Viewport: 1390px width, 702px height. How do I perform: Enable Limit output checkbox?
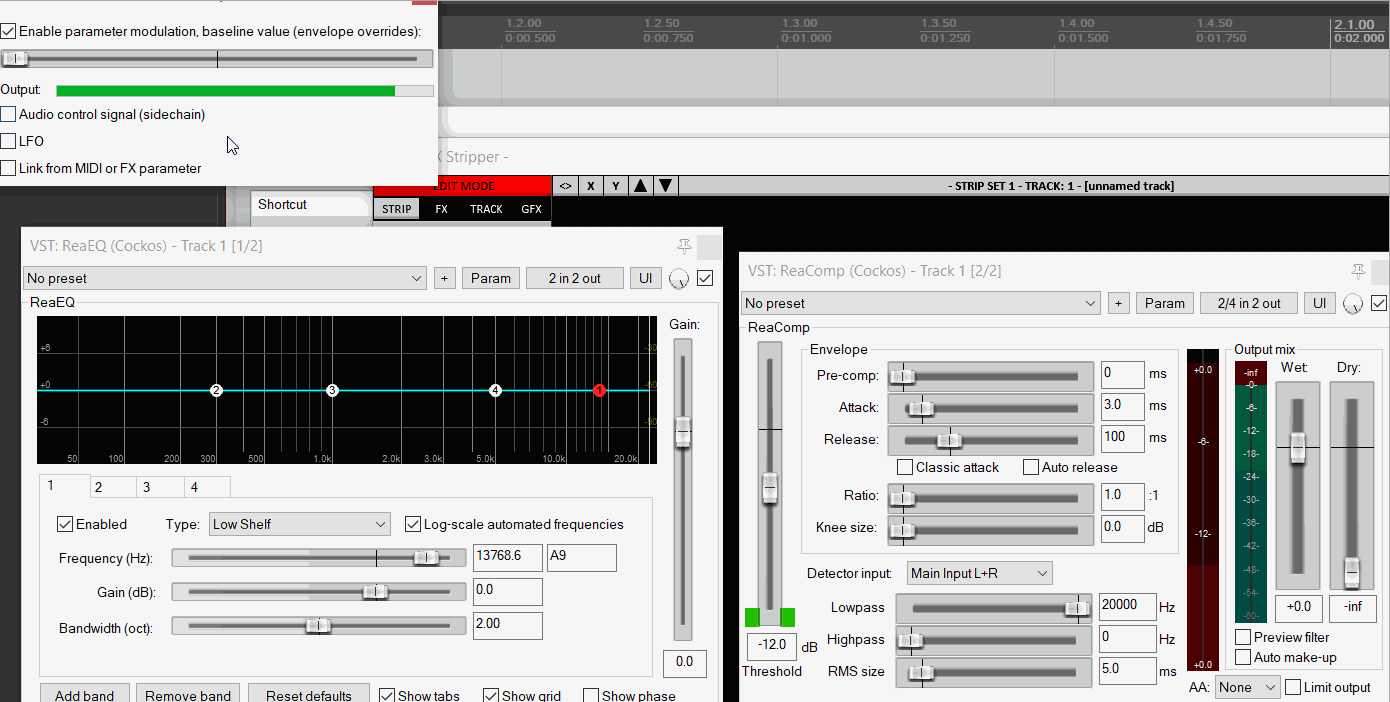(1293, 687)
